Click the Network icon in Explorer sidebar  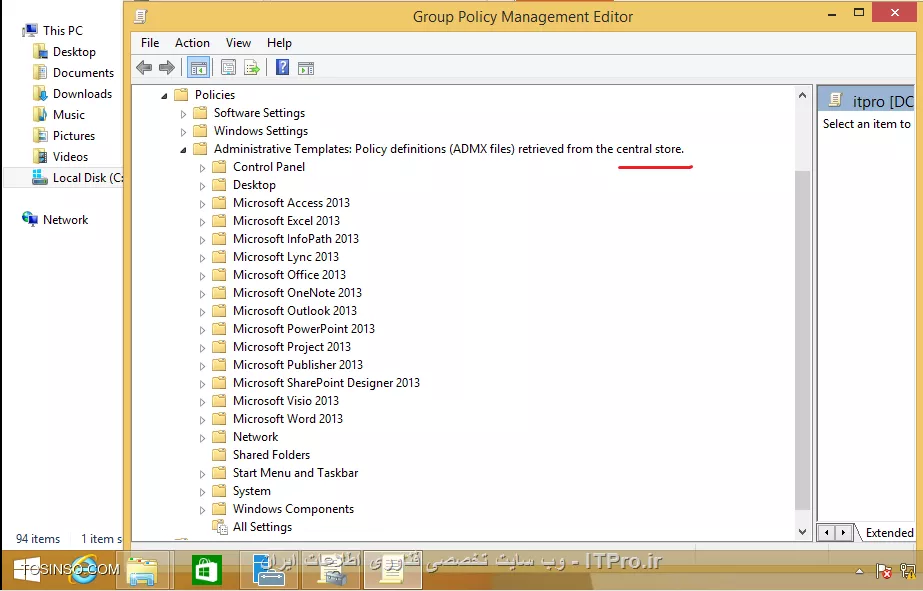(30, 220)
